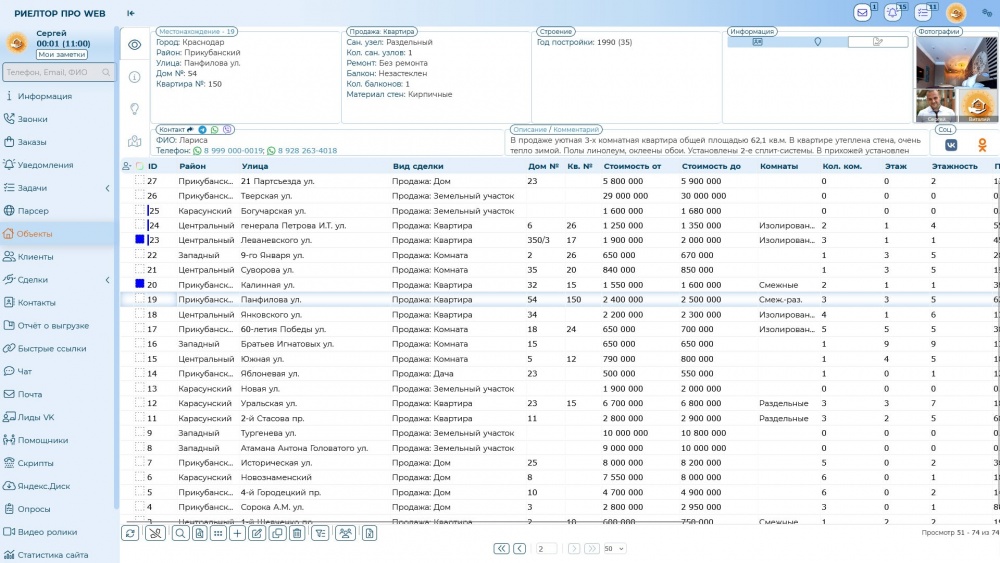Expand the Задачи sidebar submenu

point(107,188)
